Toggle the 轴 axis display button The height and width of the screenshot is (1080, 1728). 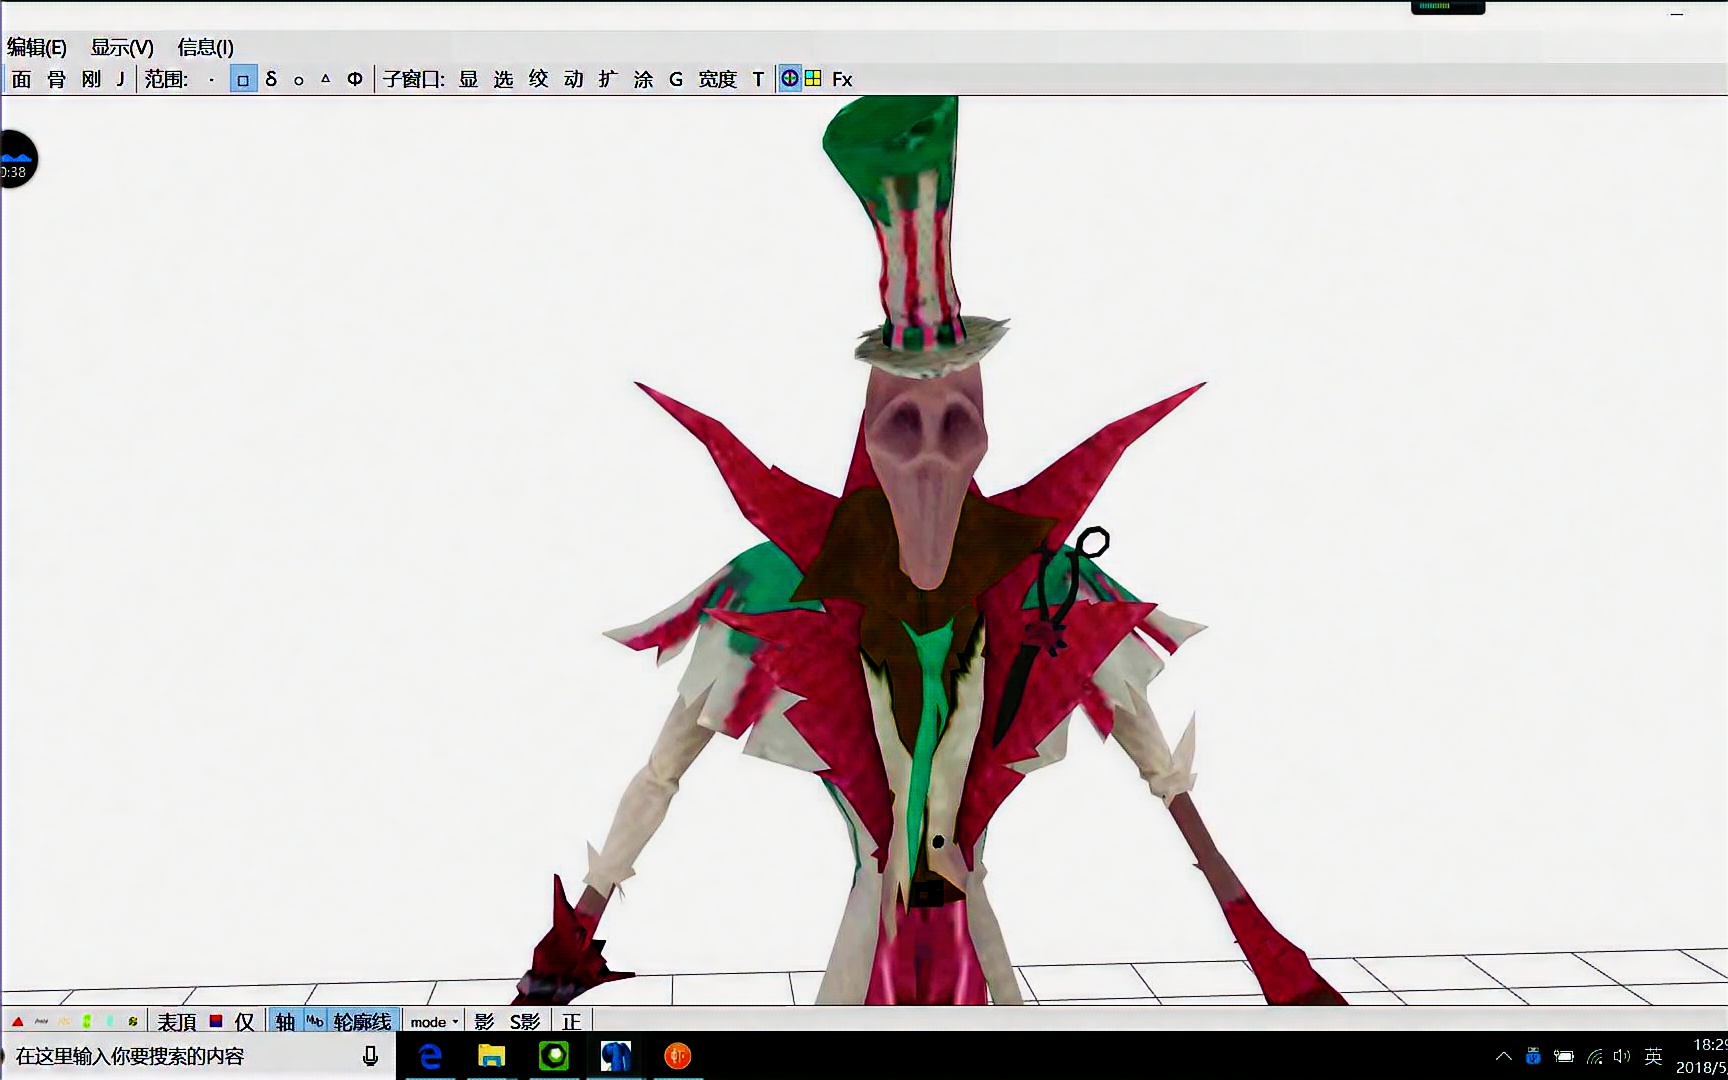[x=285, y=1021]
